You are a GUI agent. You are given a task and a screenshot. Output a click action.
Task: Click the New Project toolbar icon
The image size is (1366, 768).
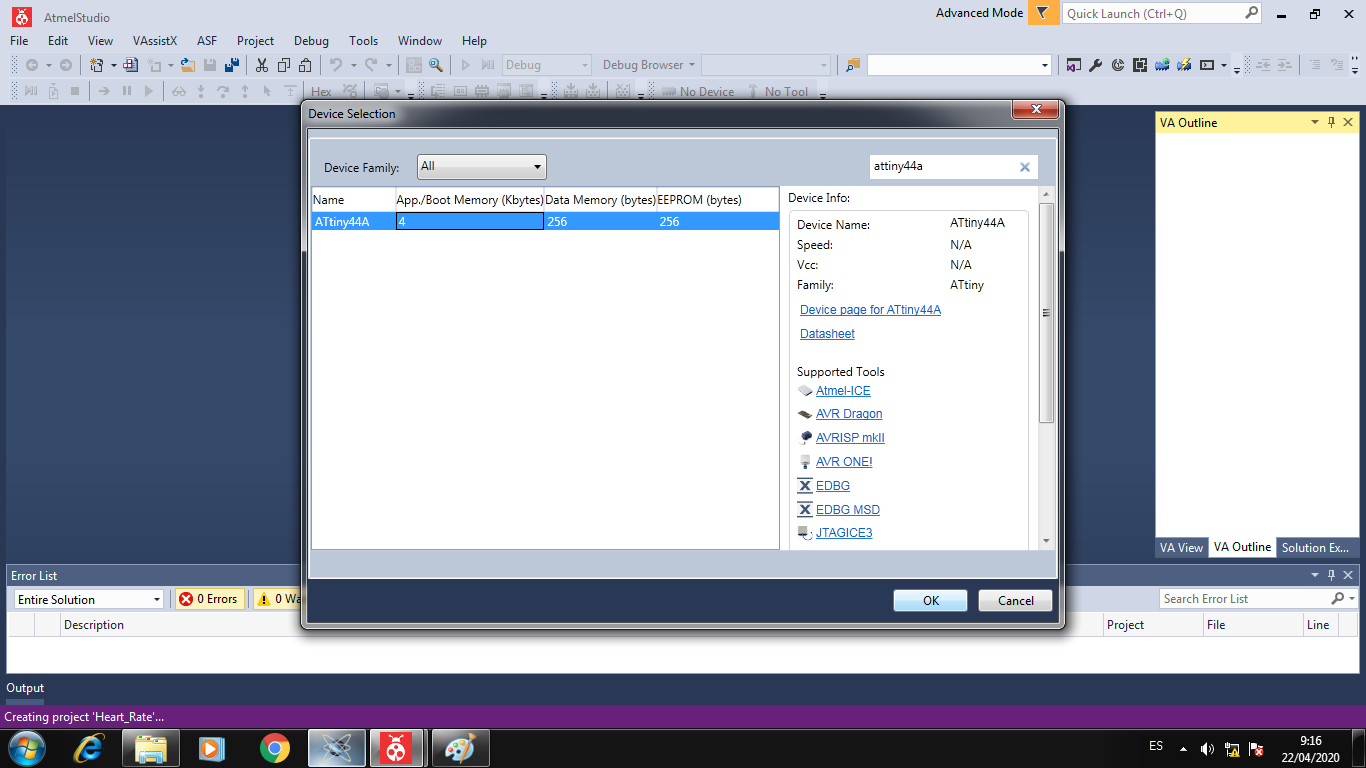pyautogui.click(x=97, y=65)
